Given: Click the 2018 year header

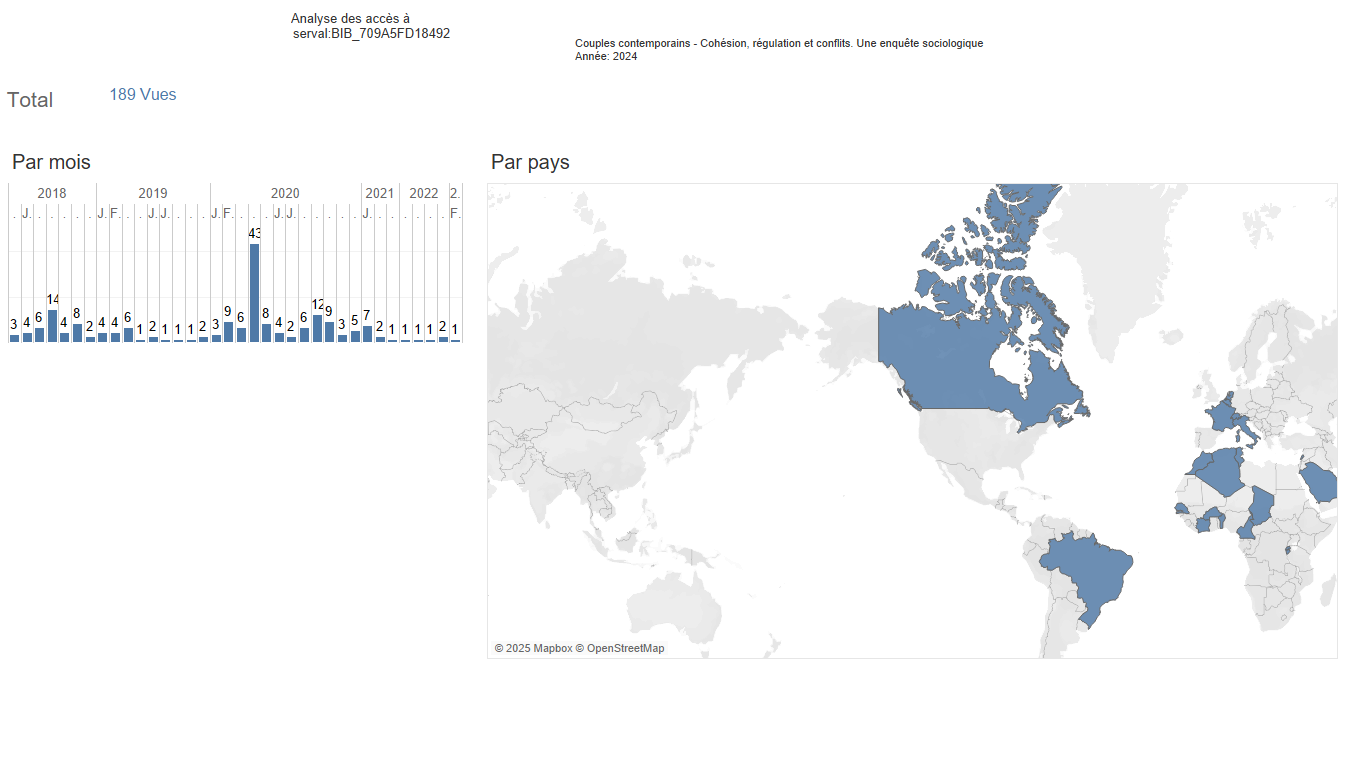Looking at the screenshot, I should coord(52,193).
